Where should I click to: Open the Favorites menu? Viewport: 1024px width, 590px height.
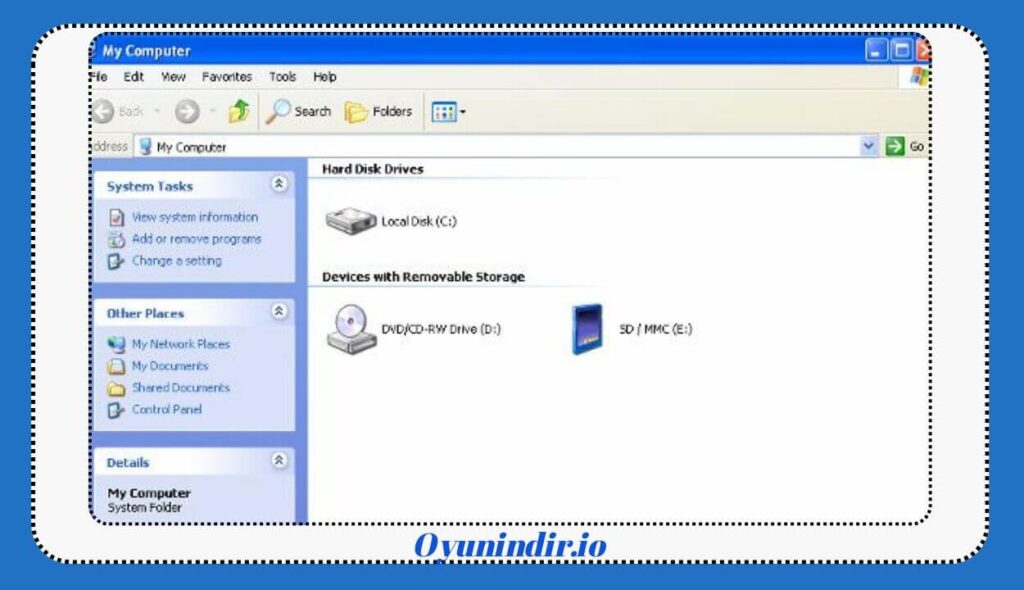tap(227, 76)
